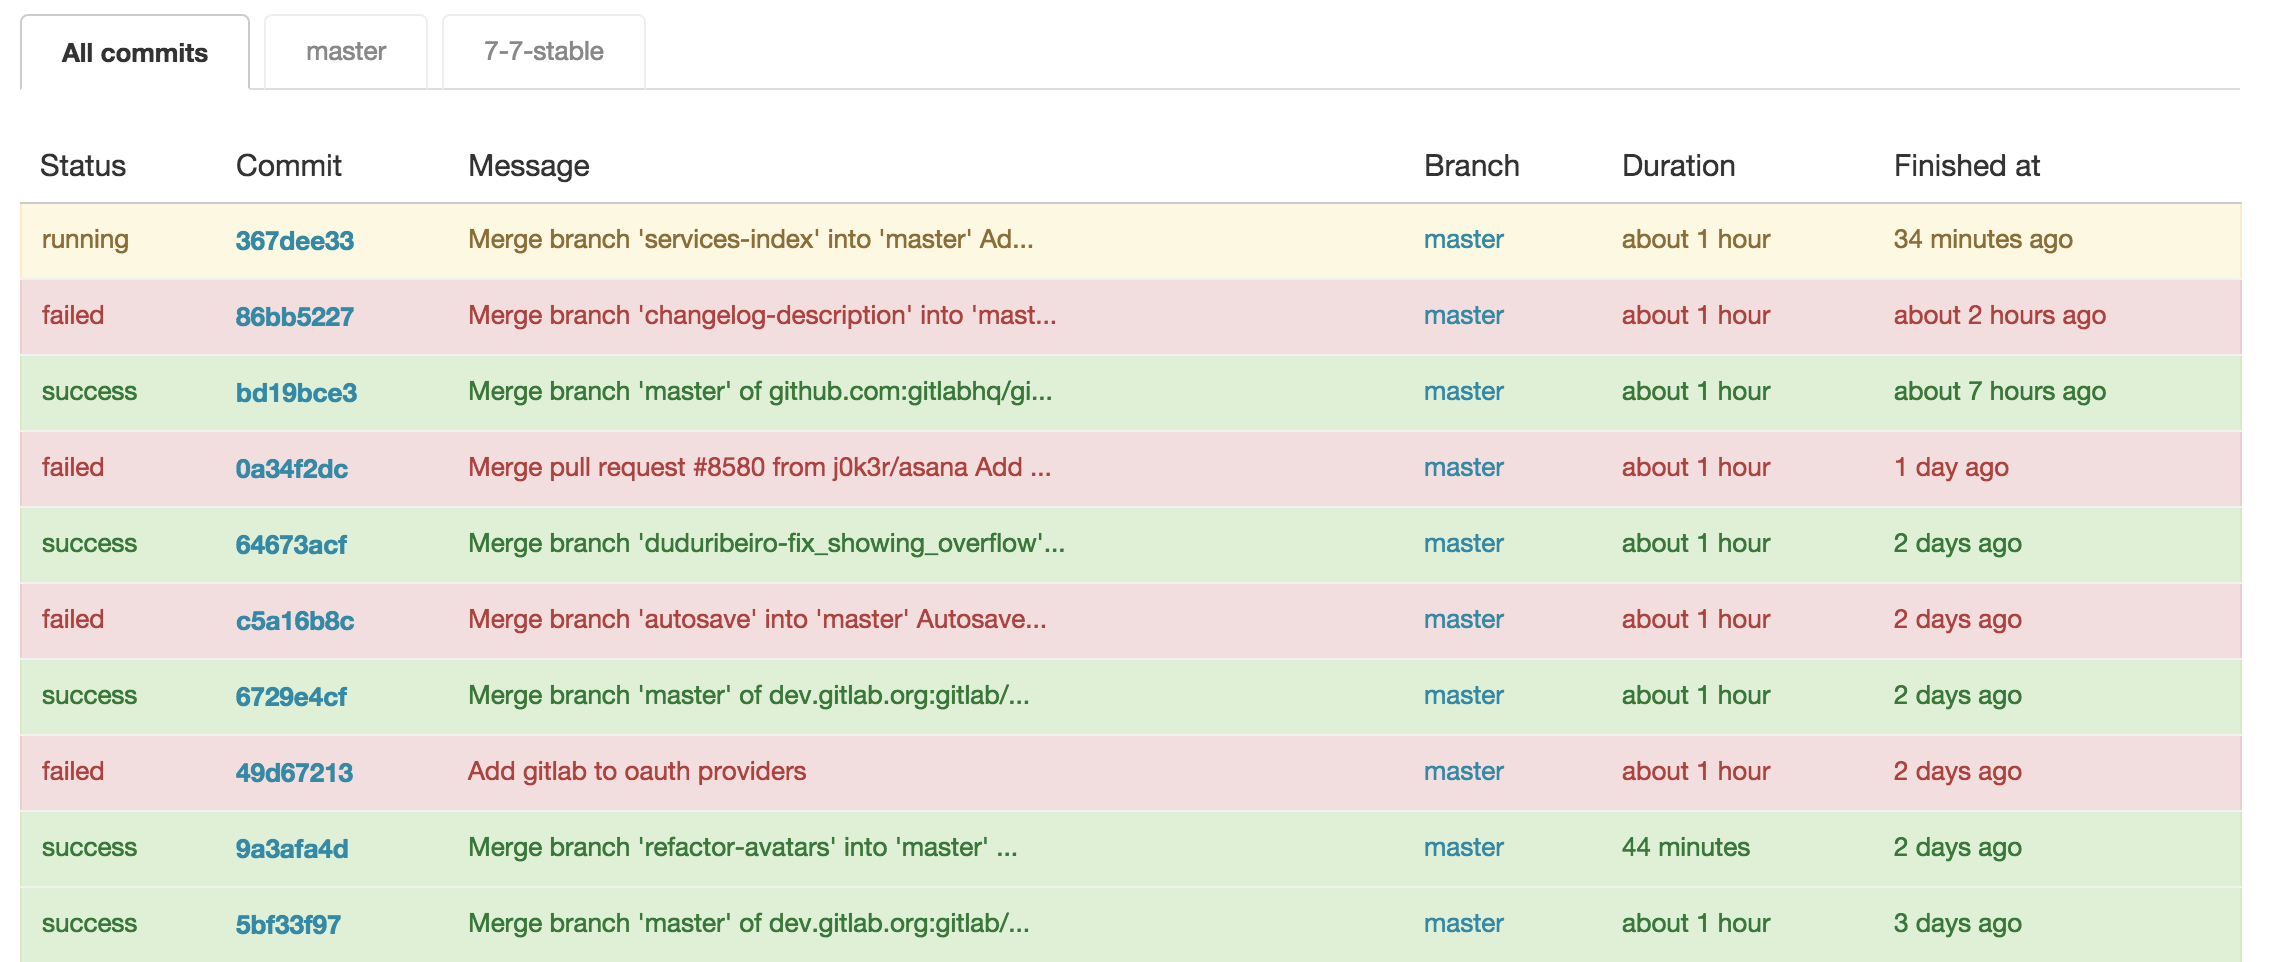Open commit 5bf33f97

288,924
